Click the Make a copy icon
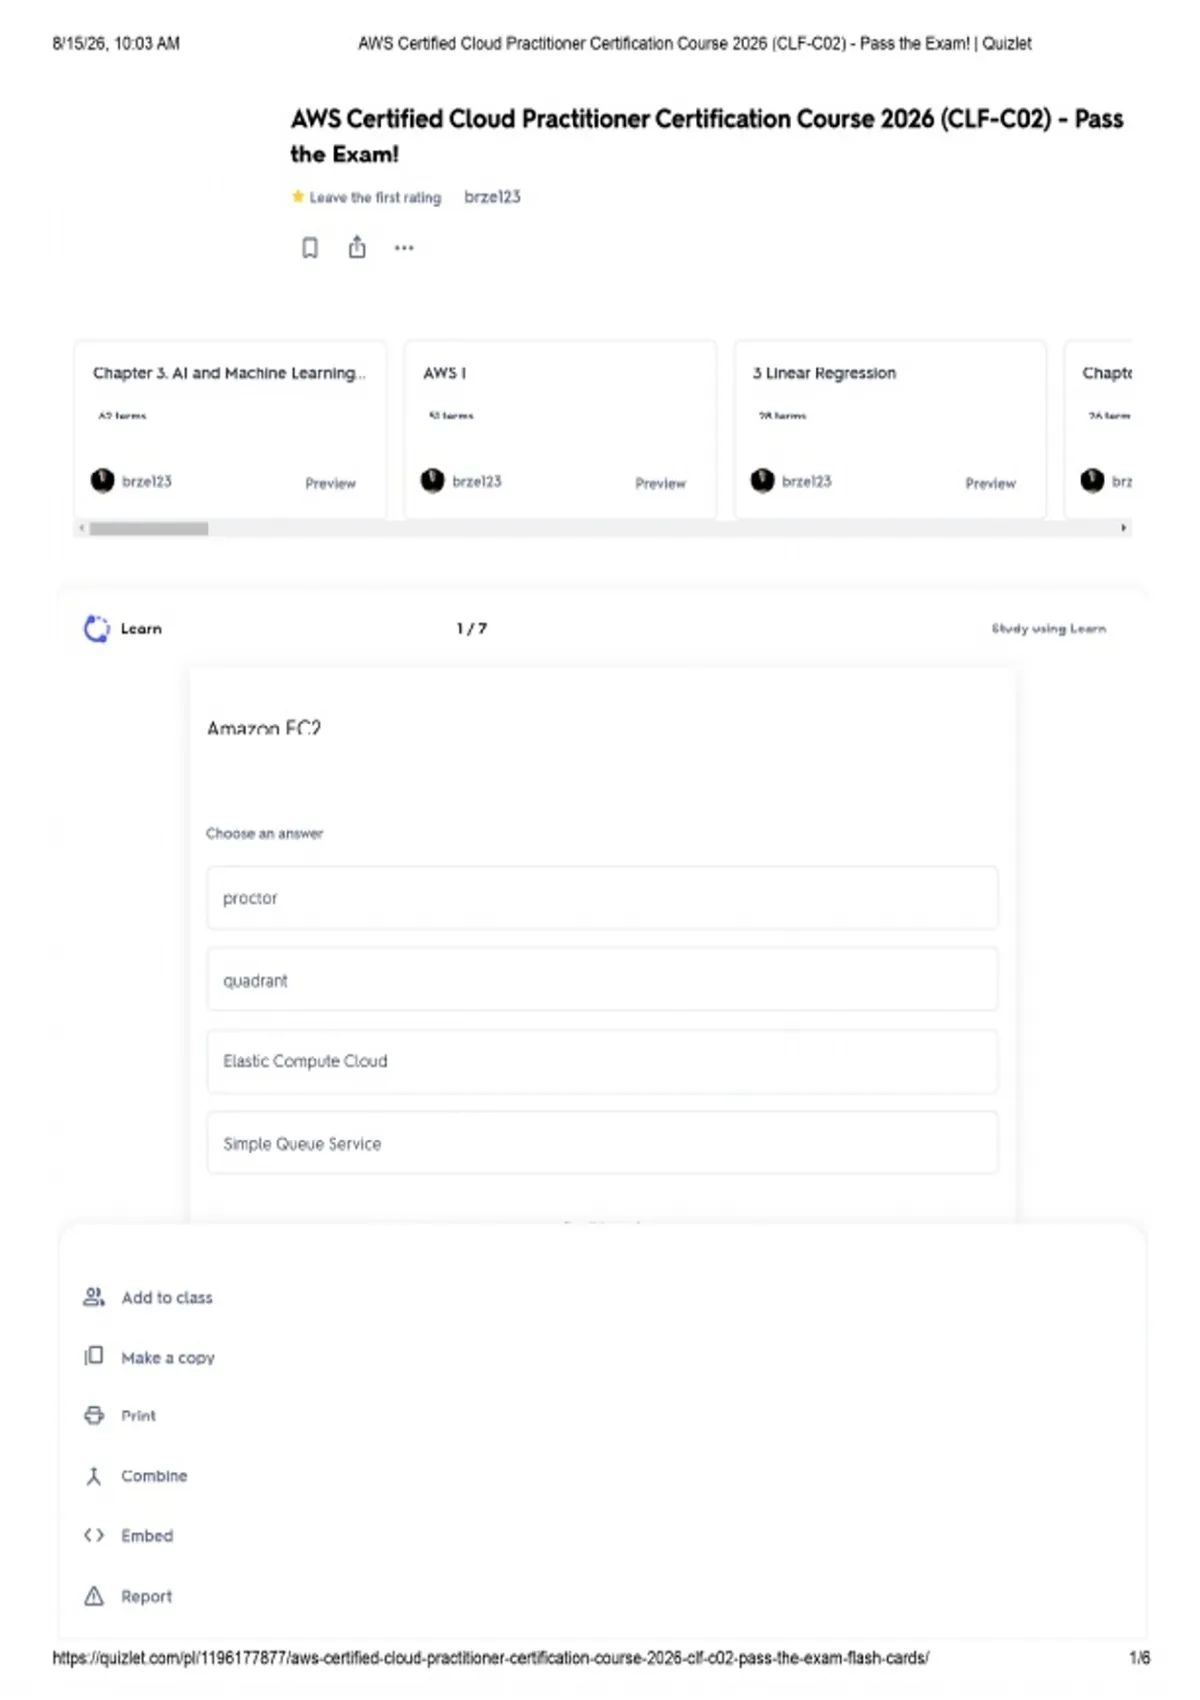The height and width of the screenshot is (1700, 1200). (x=94, y=1356)
